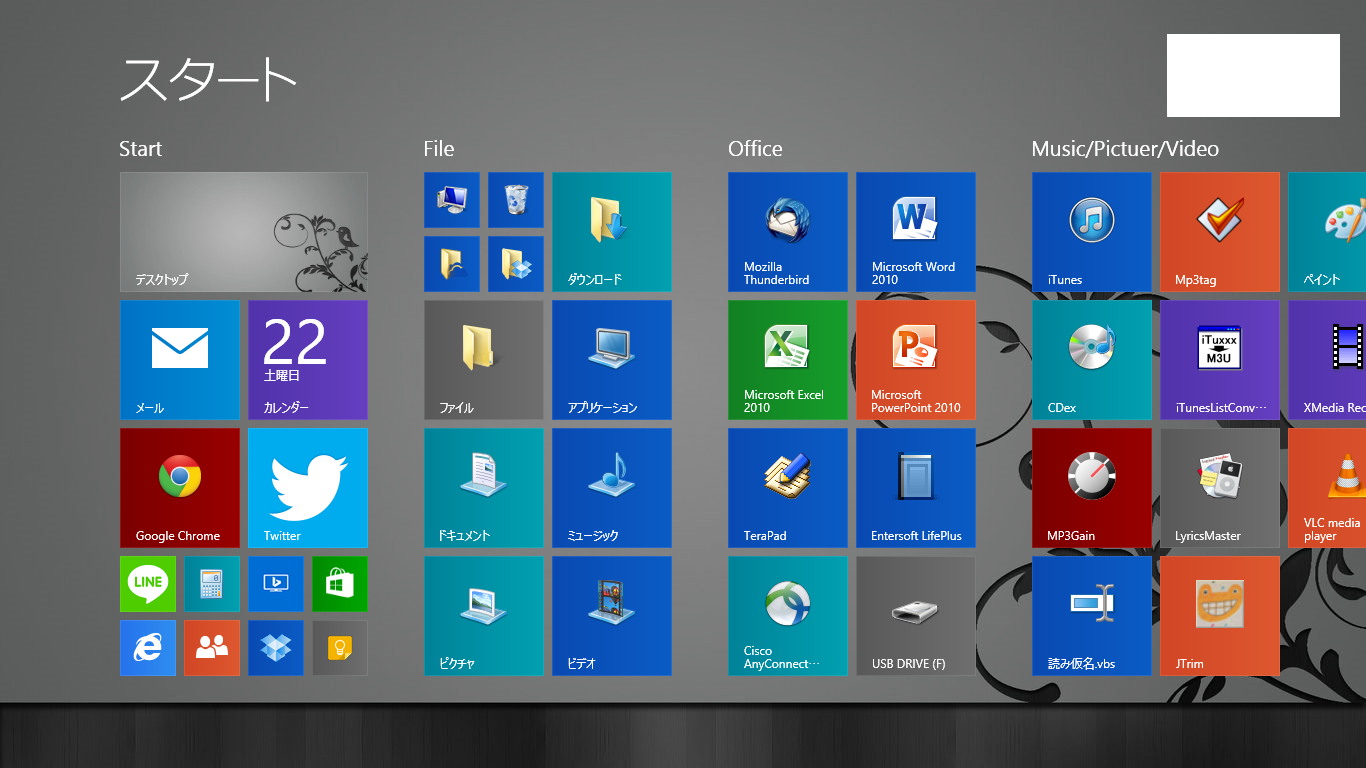
Task: Open the Computer small tile
Action: (x=452, y=200)
